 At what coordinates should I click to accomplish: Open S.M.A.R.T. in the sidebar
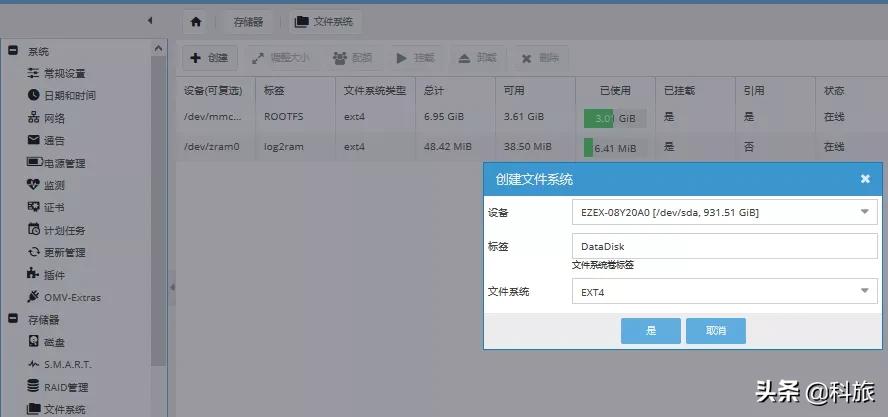68,364
